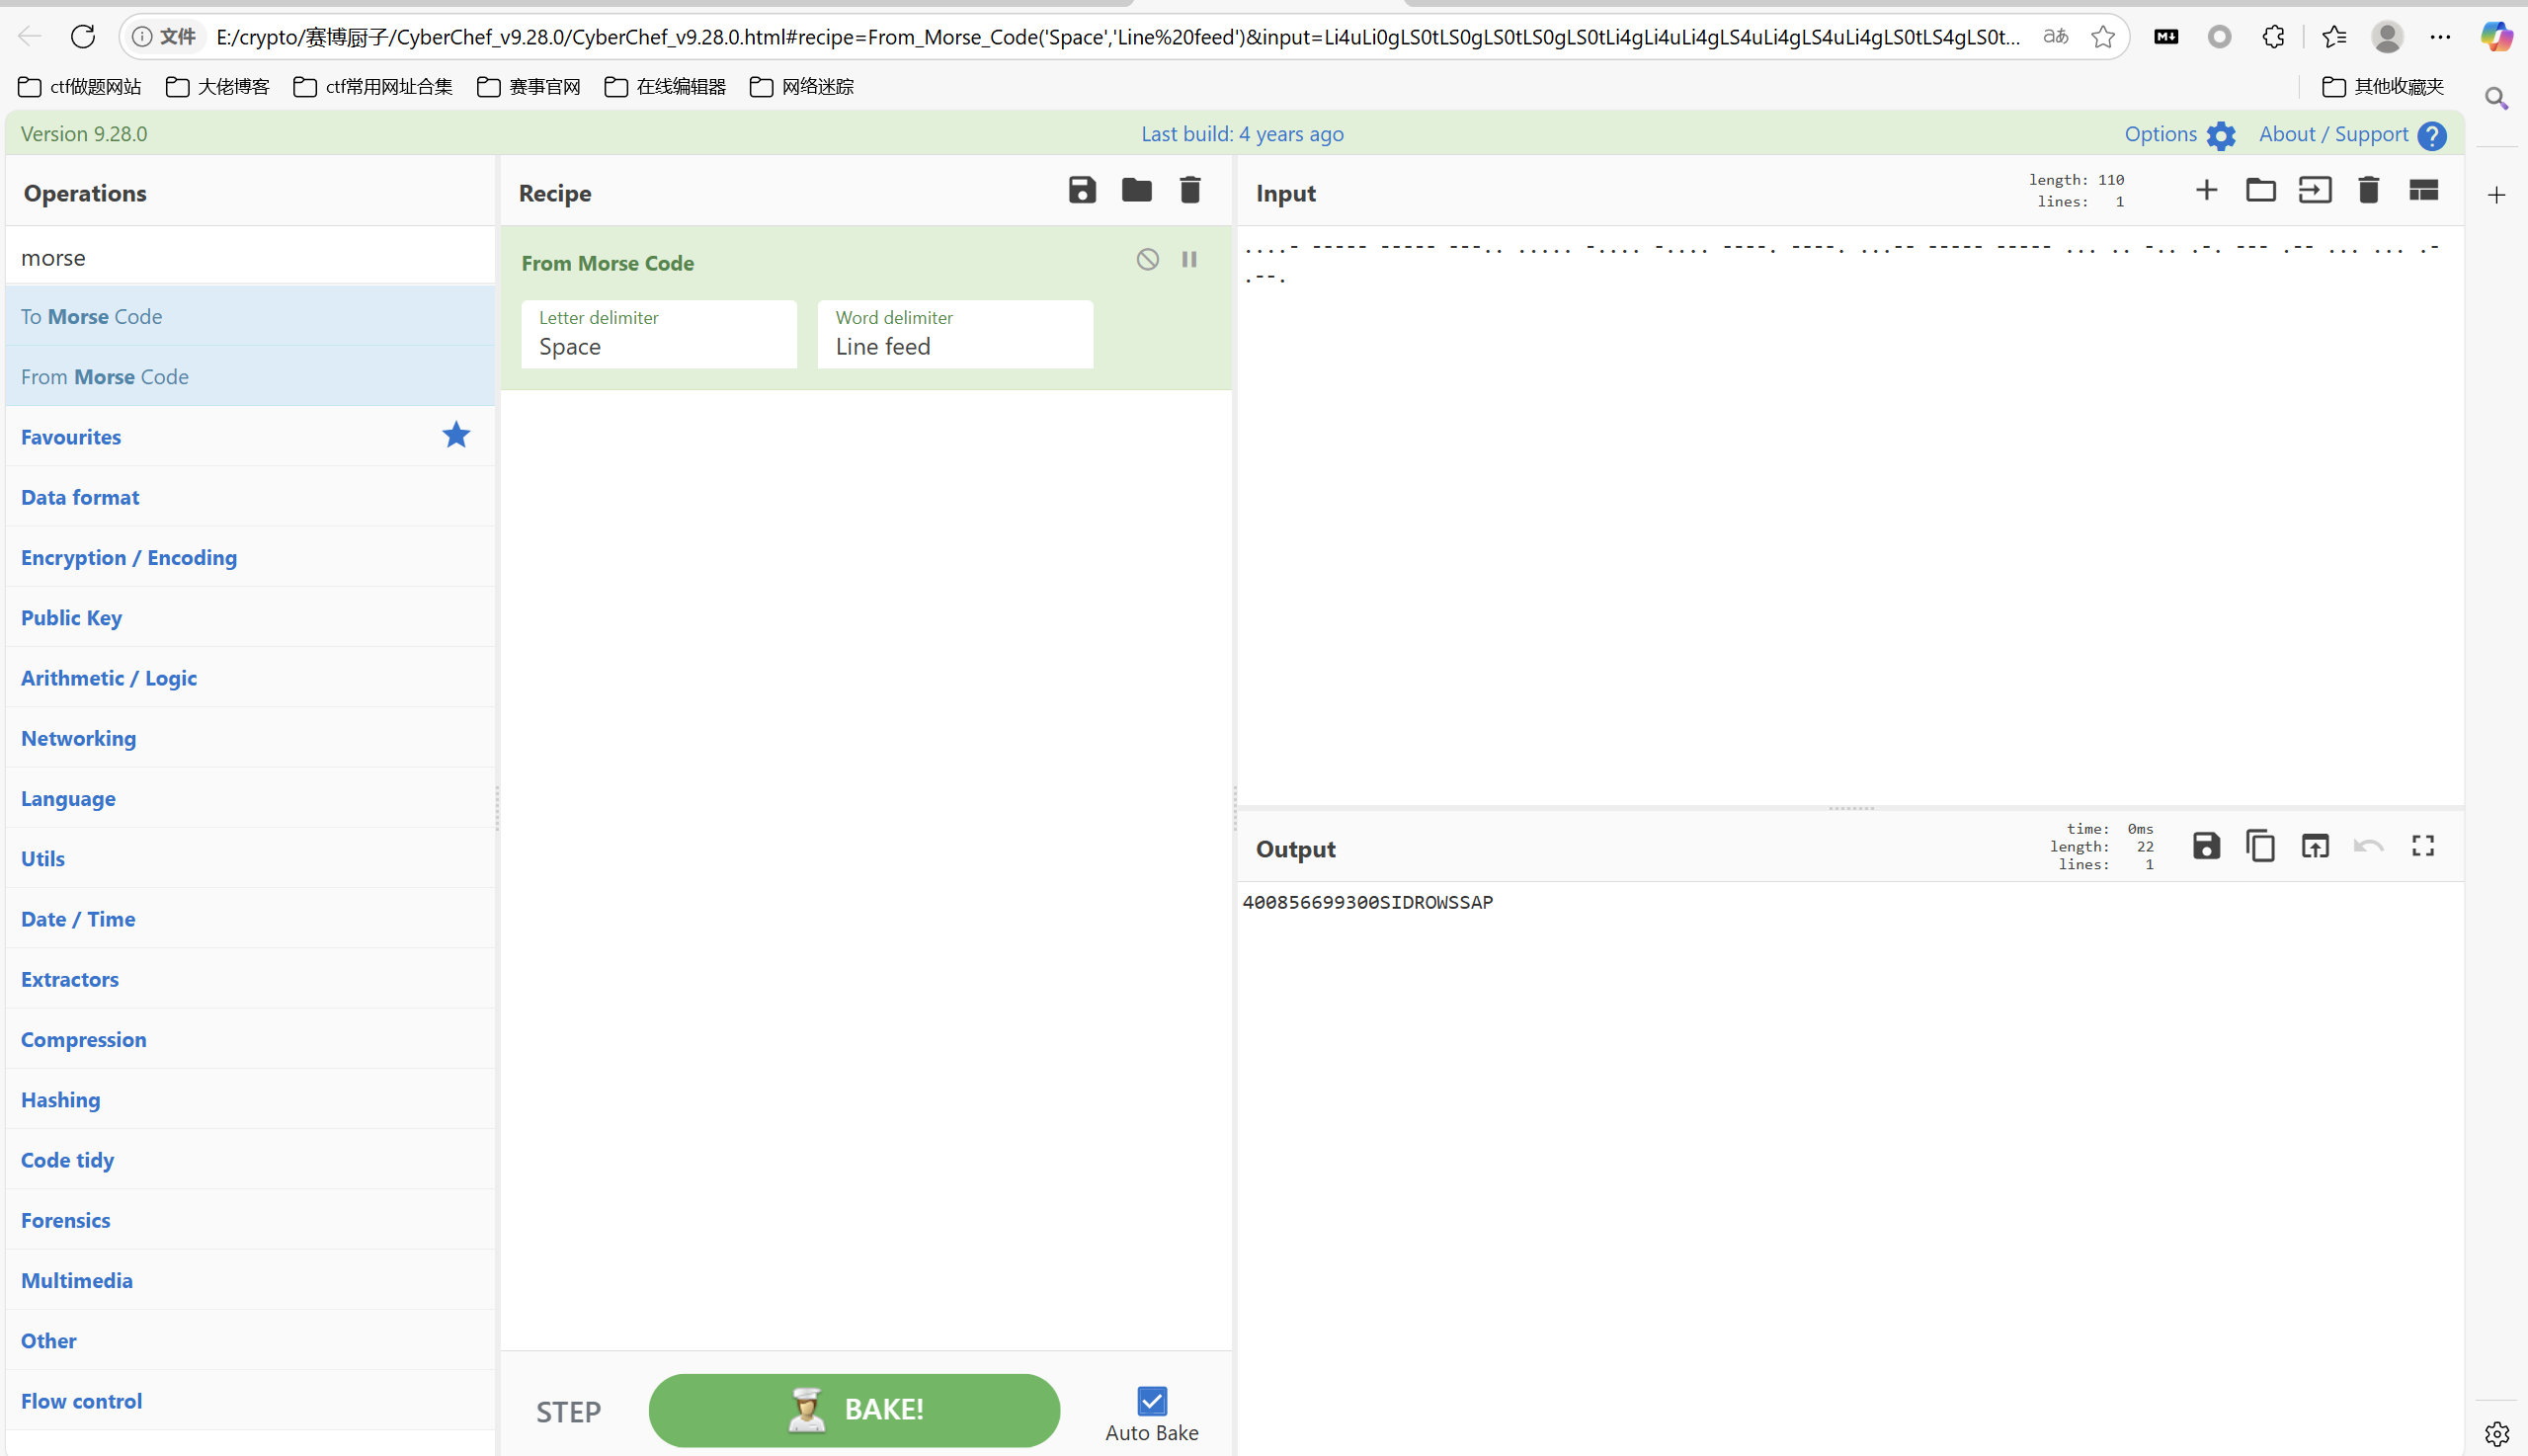Expand the Data format category

click(x=250, y=497)
